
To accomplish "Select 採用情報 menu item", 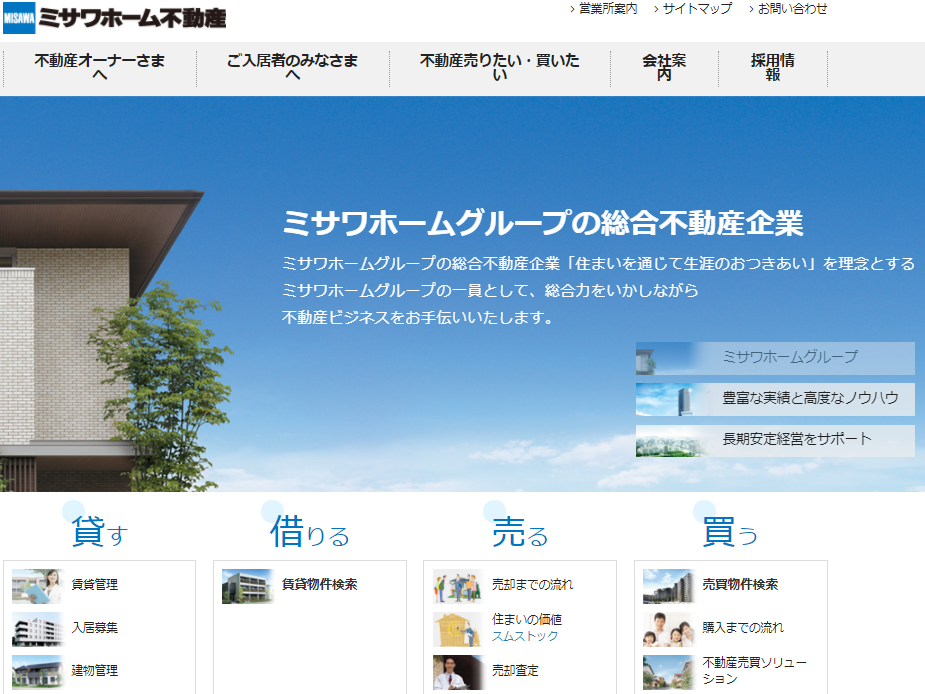I will pyautogui.click(x=773, y=67).
